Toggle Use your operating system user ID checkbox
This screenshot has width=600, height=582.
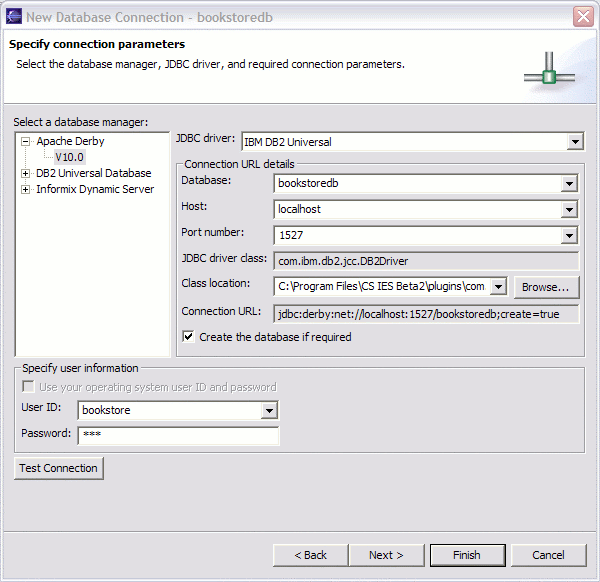tap(28, 386)
